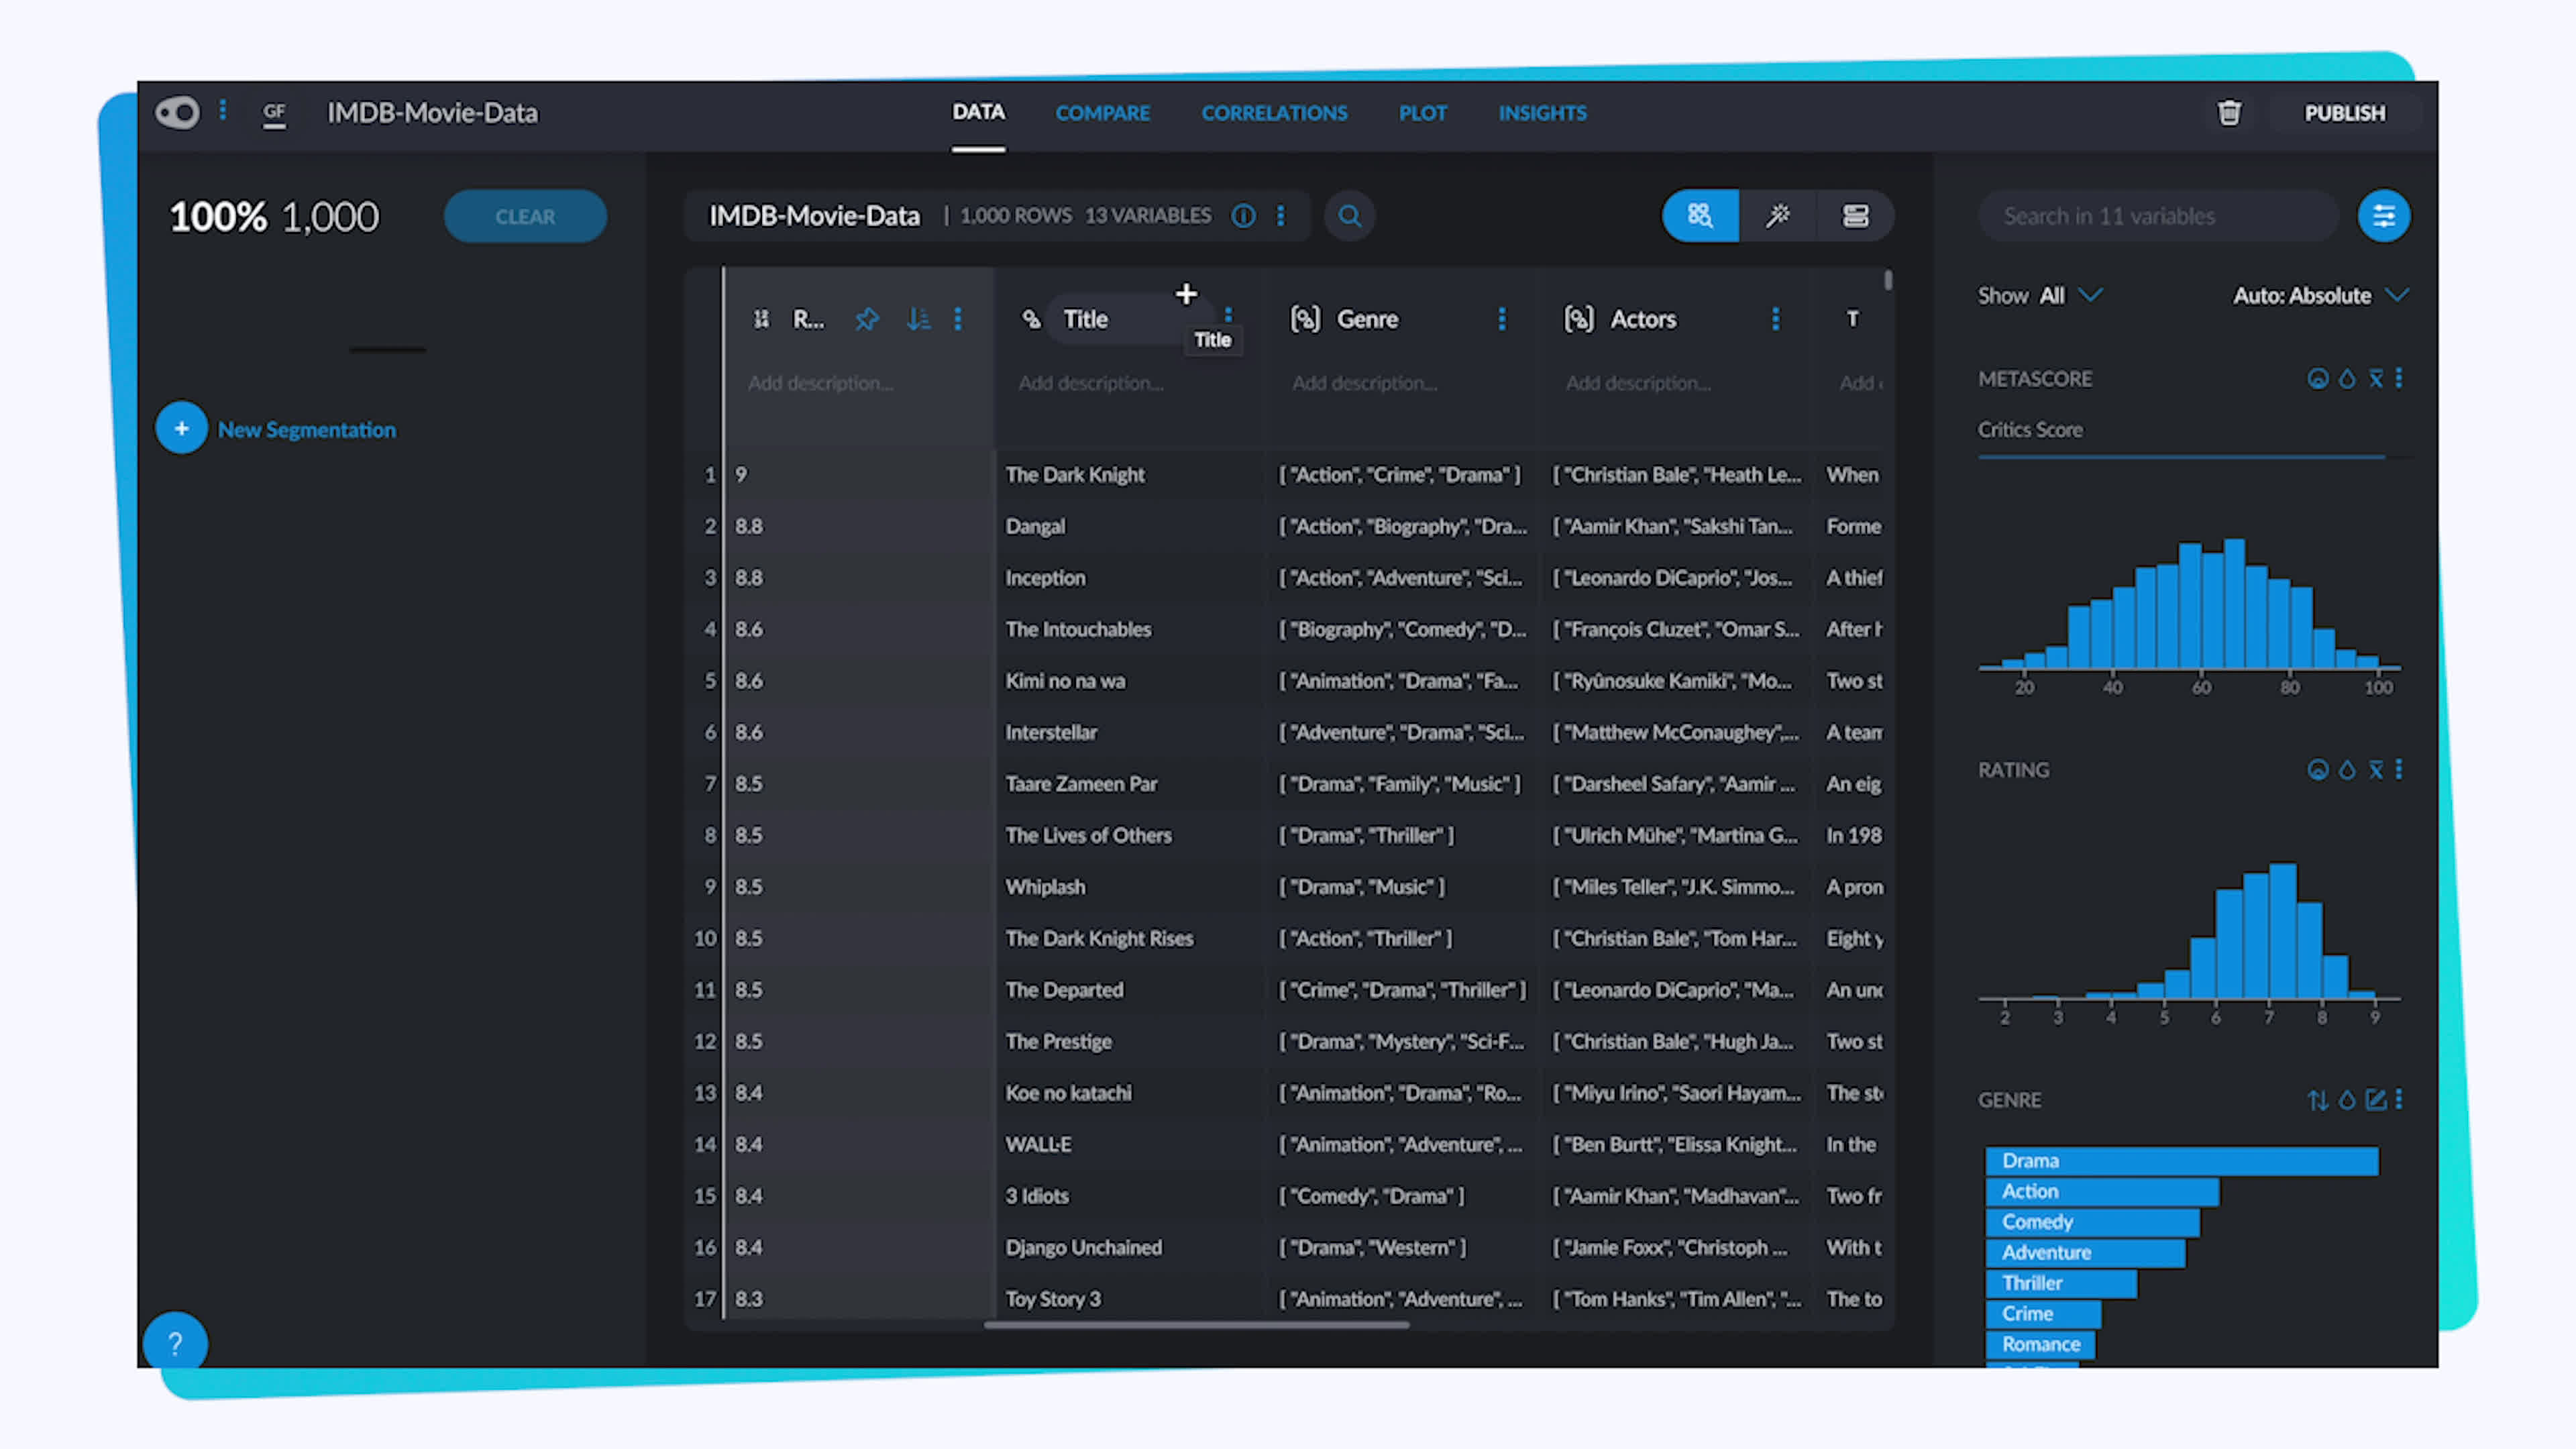Open dataset options menu dots

click(1280, 216)
